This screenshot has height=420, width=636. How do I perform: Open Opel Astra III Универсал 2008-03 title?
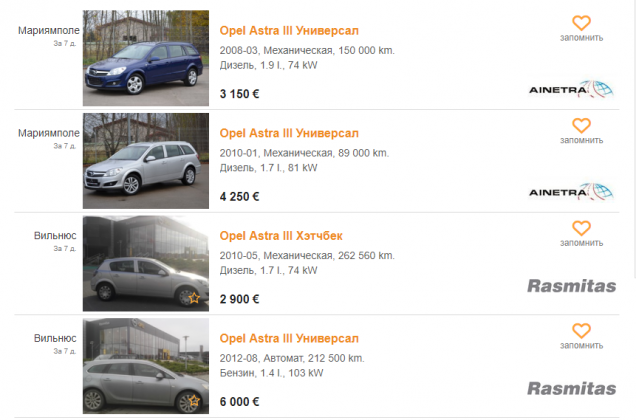[x=289, y=31]
